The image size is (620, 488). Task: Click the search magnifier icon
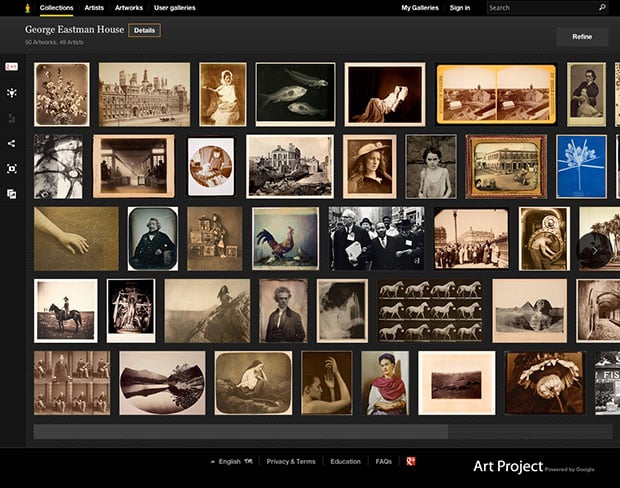(x=602, y=7)
